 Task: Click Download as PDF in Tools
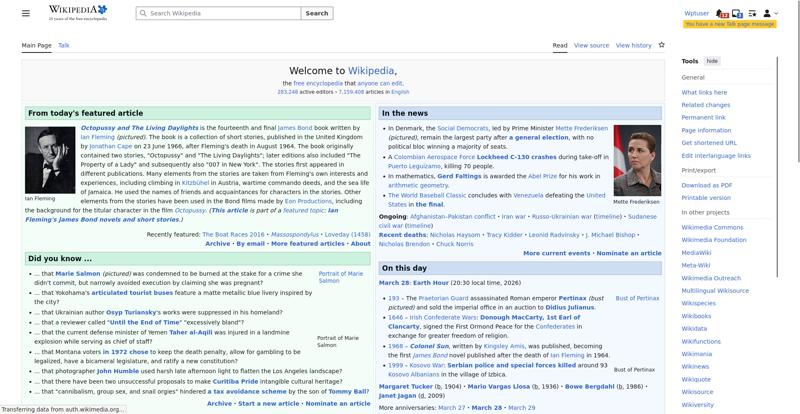click(x=706, y=185)
